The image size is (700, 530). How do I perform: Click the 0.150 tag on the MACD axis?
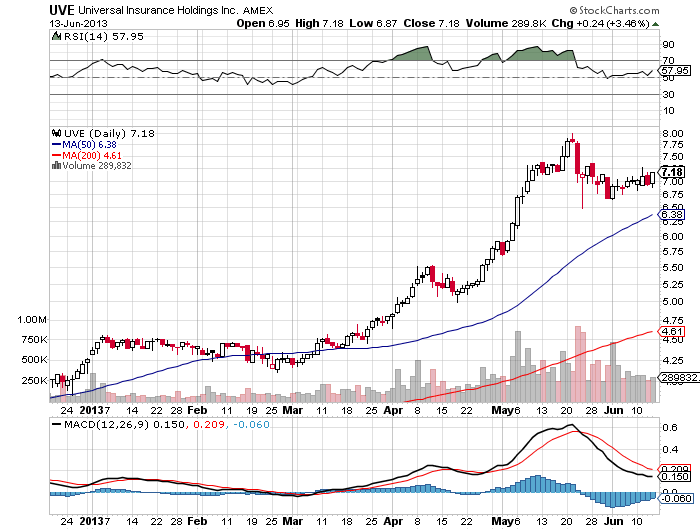pos(675,477)
